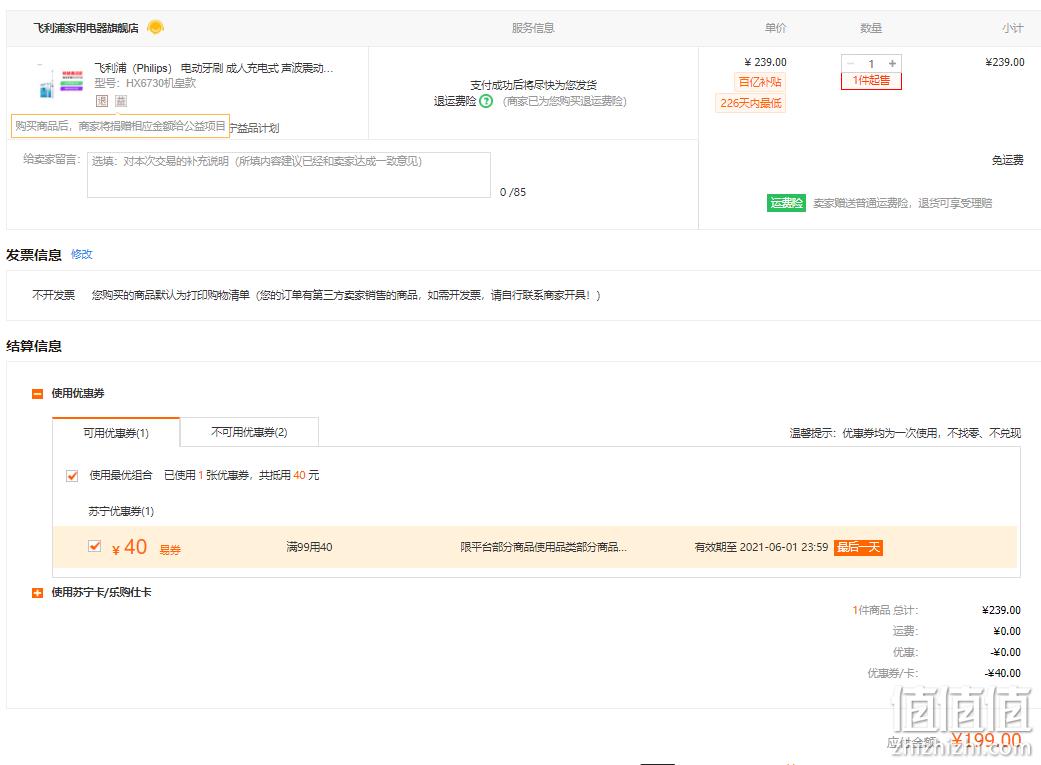Expand the 使用苏宁卡/乐购仕卡 section
The image size is (1041, 765).
pyautogui.click(x=37, y=592)
